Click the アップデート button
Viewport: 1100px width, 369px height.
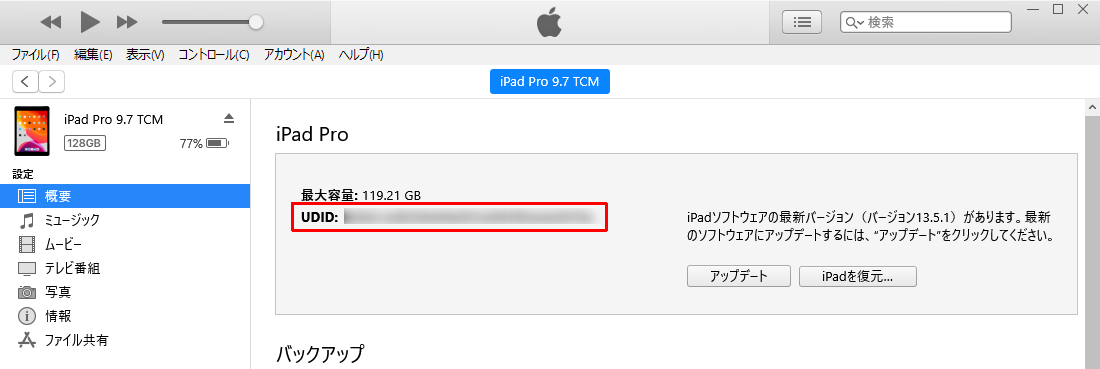pyautogui.click(x=739, y=276)
